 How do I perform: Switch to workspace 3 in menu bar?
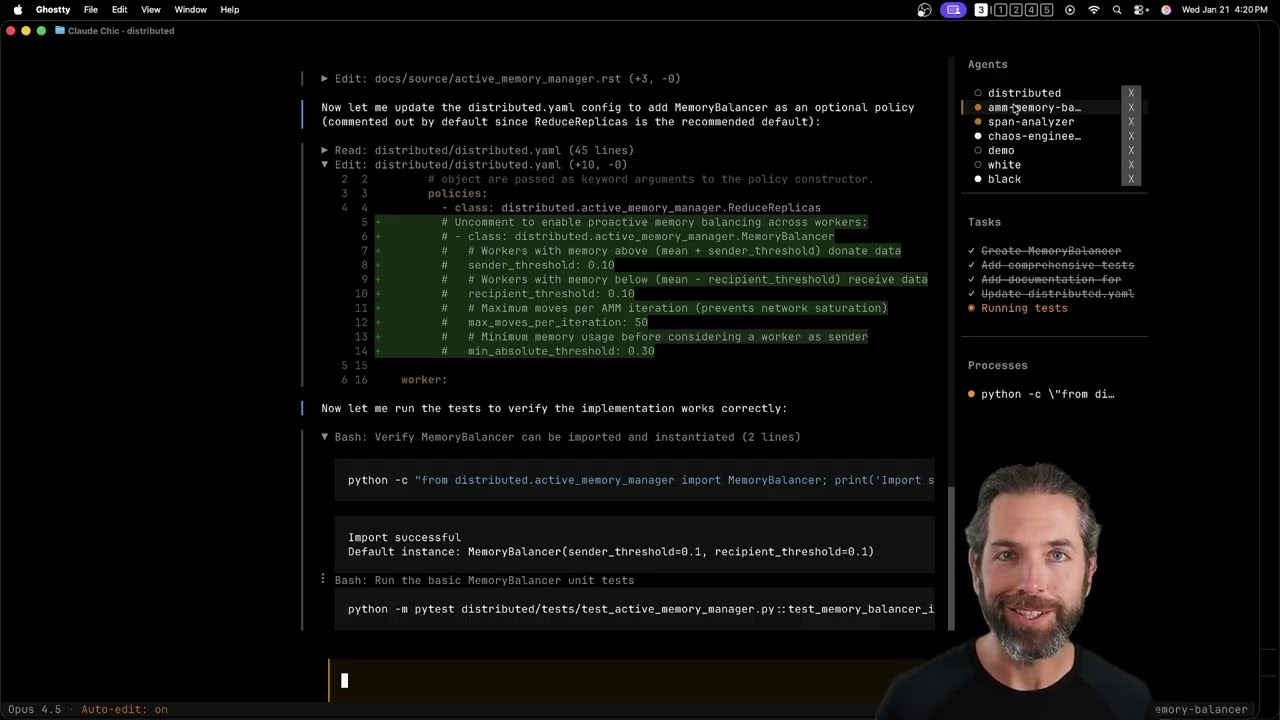tap(981, 10)
